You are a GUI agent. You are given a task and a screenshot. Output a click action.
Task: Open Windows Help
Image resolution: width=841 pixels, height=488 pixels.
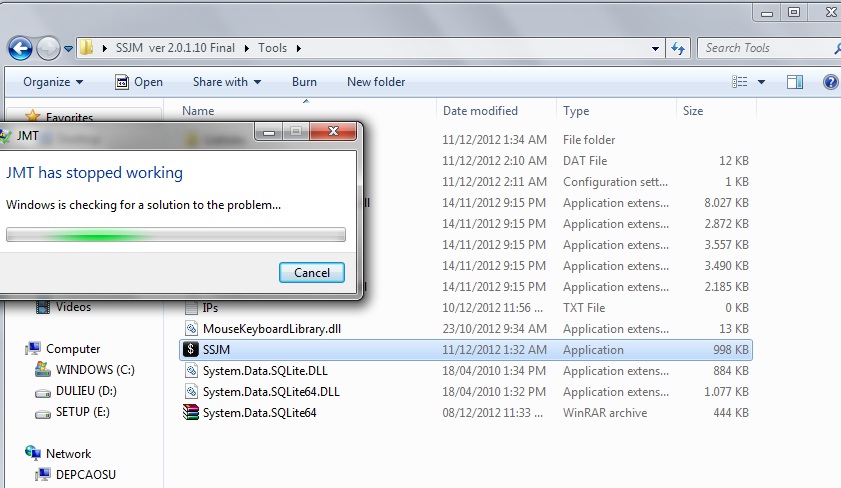(830, 82)
